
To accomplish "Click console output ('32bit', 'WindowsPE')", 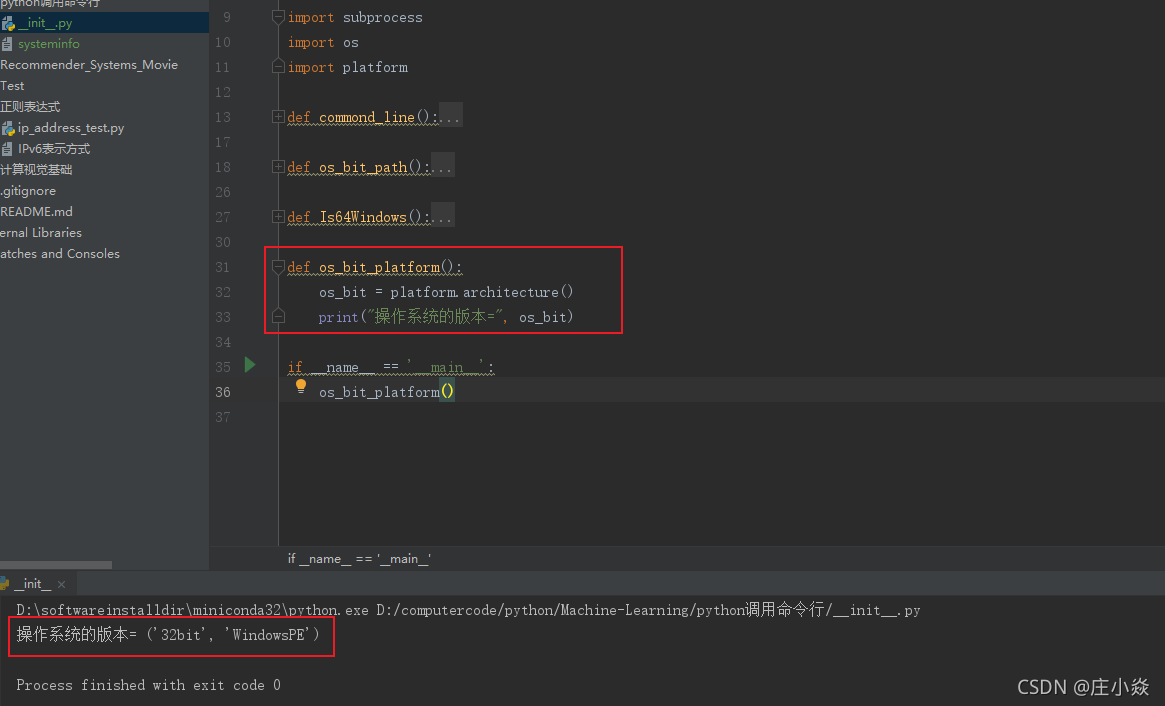I will point(233,635).
